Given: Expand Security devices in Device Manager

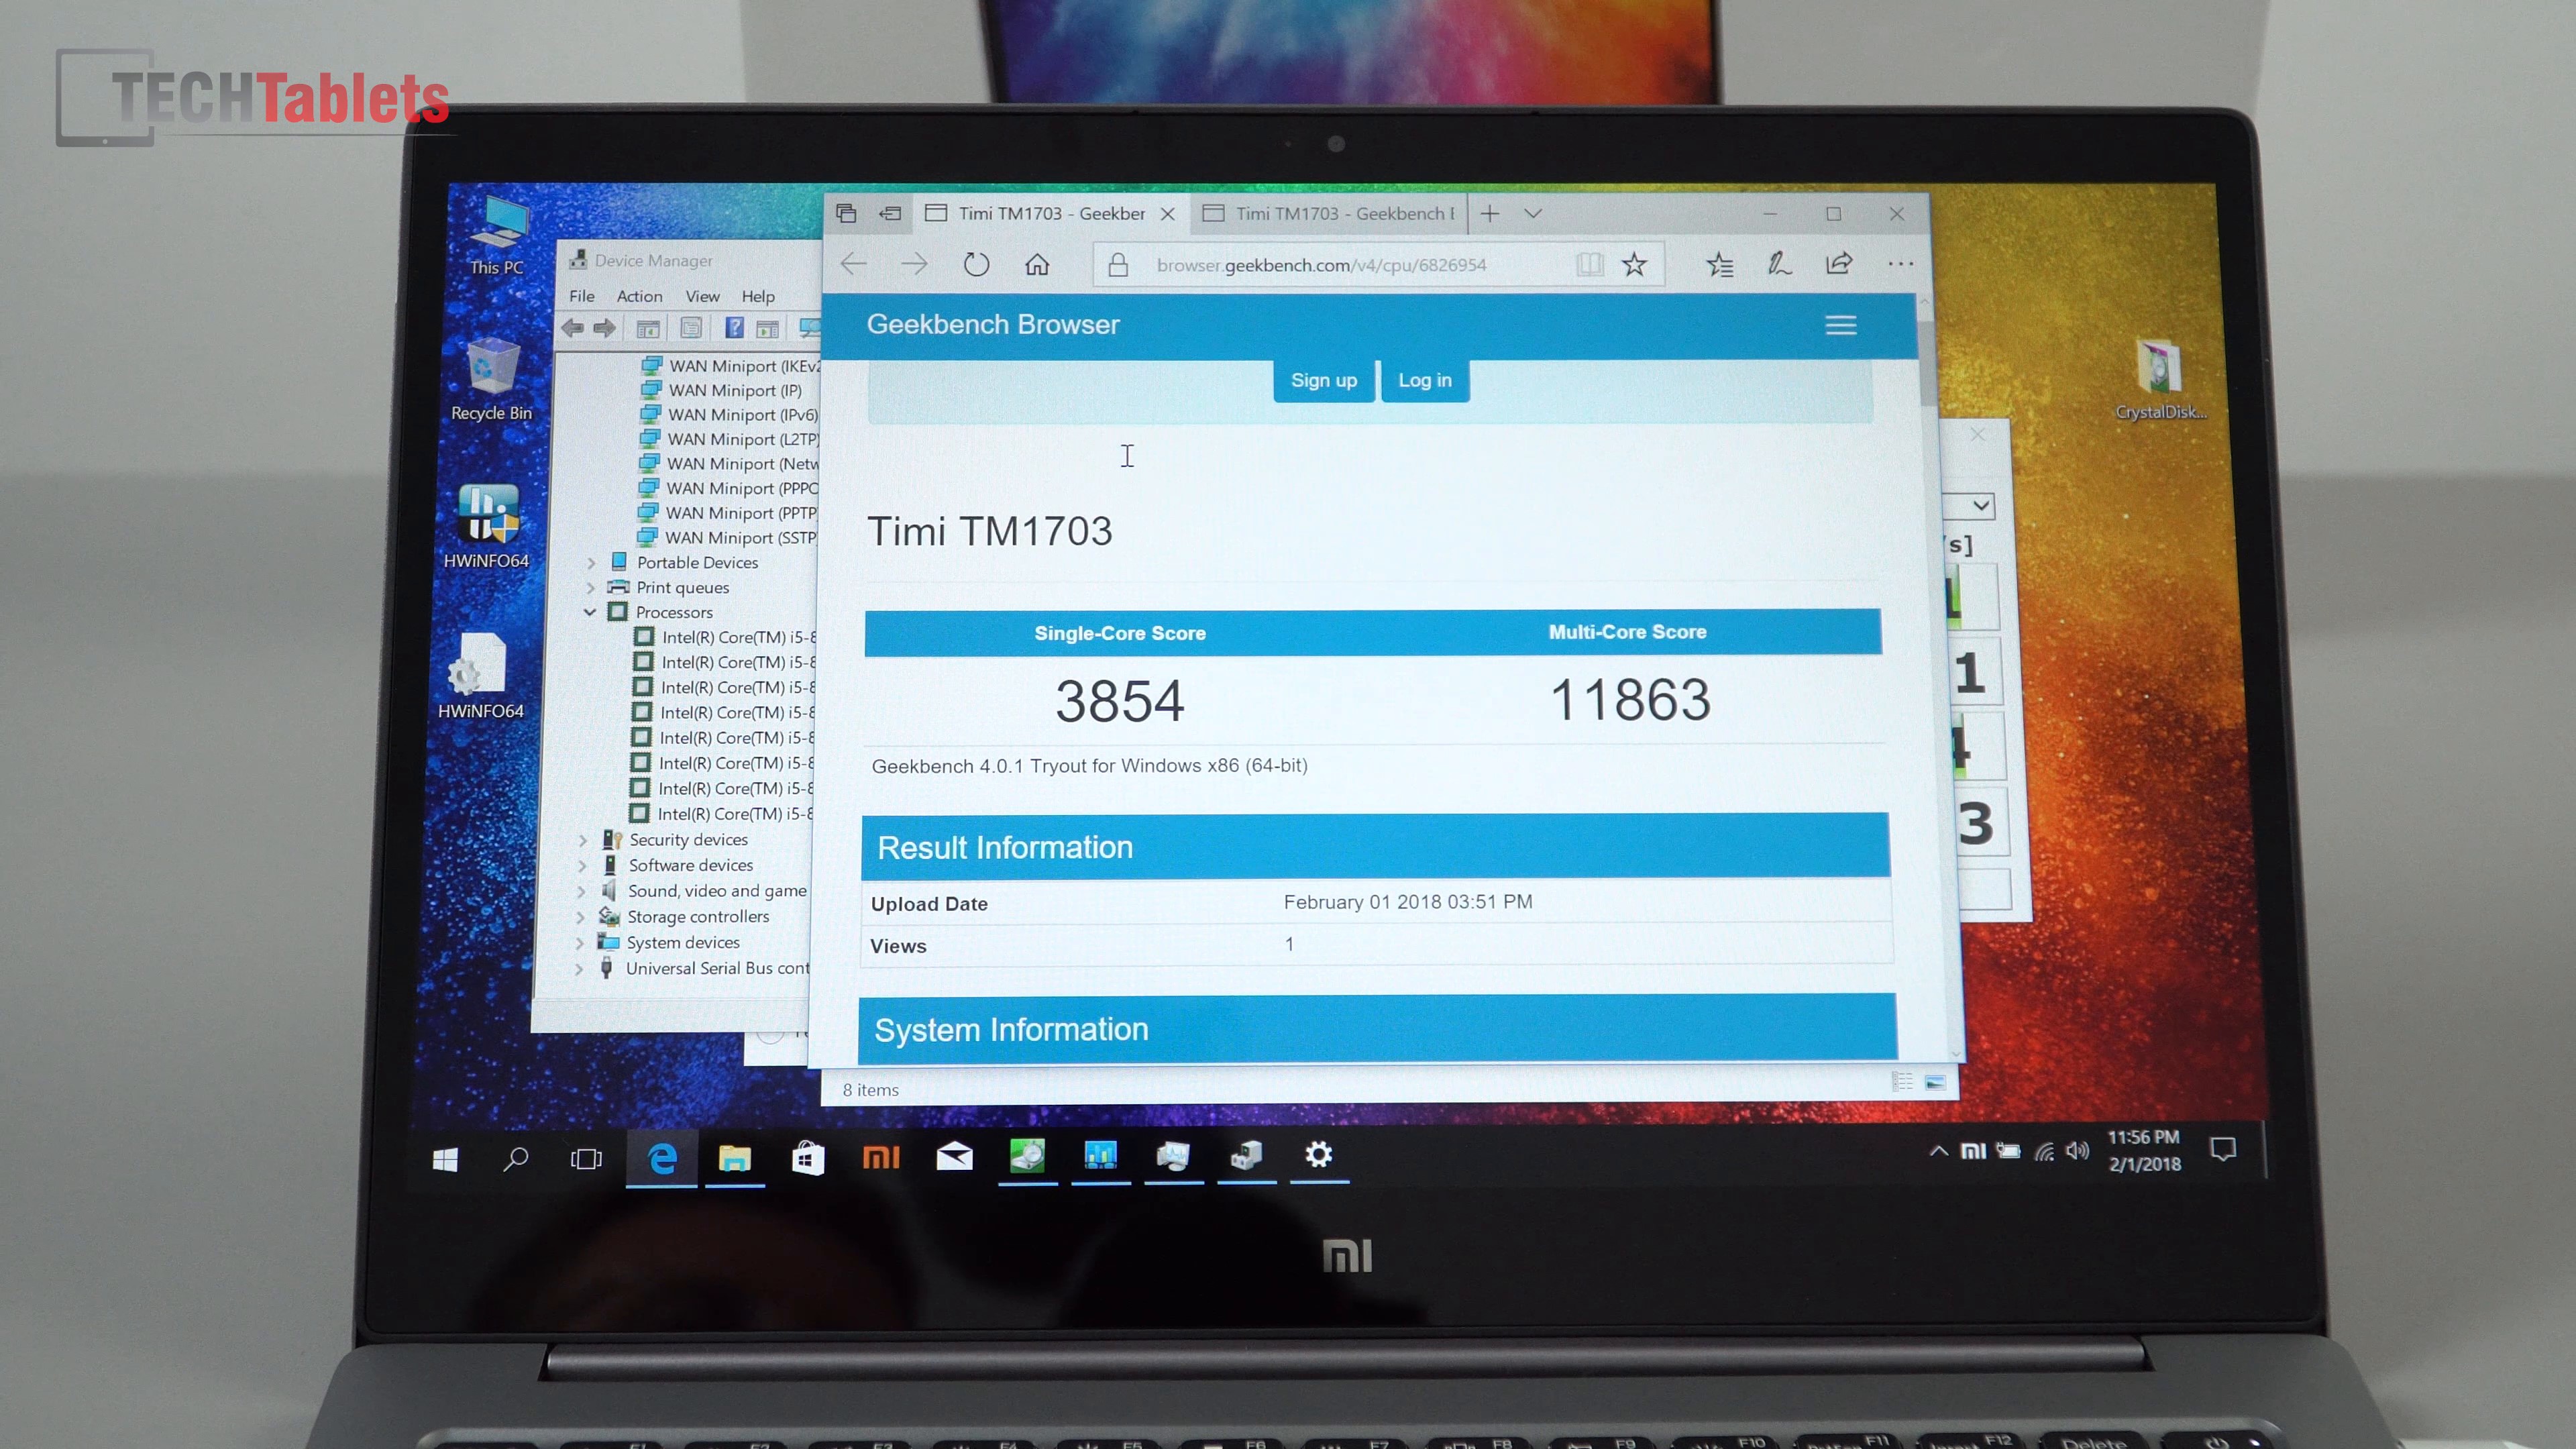Looking at the screenshot, I should pyautogui.click(x=583, y=841).
